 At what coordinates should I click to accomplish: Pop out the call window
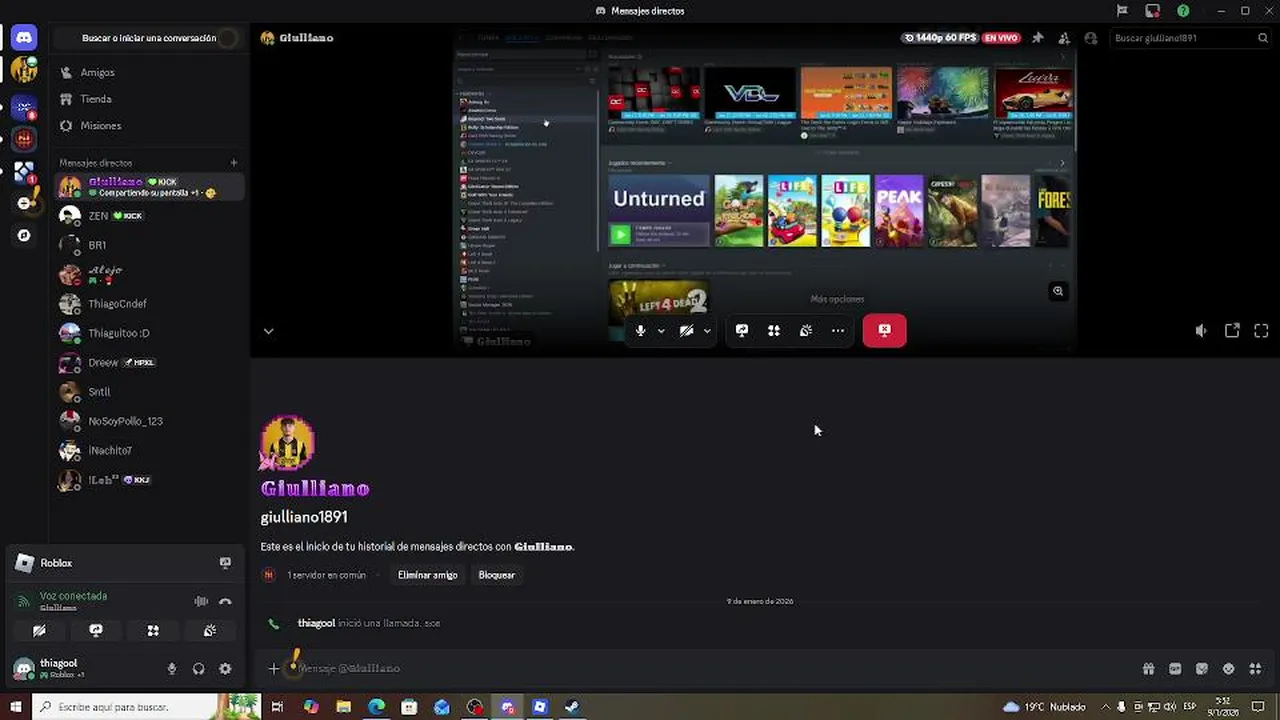[1232, 331]
